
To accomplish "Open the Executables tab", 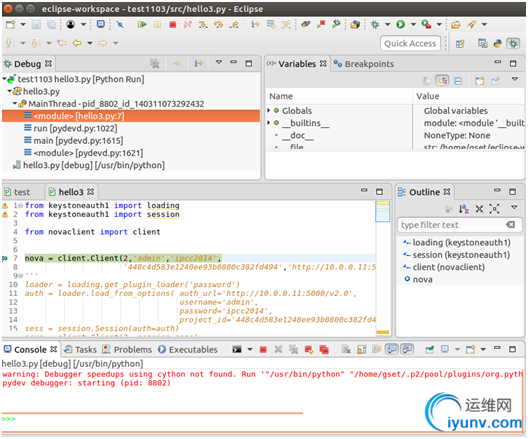I will pyautogui.click(x=188, y=350).
